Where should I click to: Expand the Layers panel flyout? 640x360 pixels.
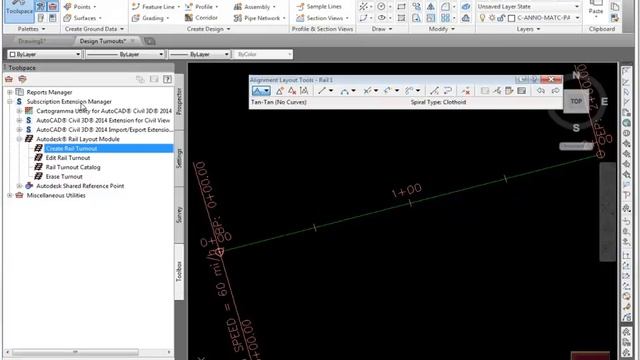528,29
